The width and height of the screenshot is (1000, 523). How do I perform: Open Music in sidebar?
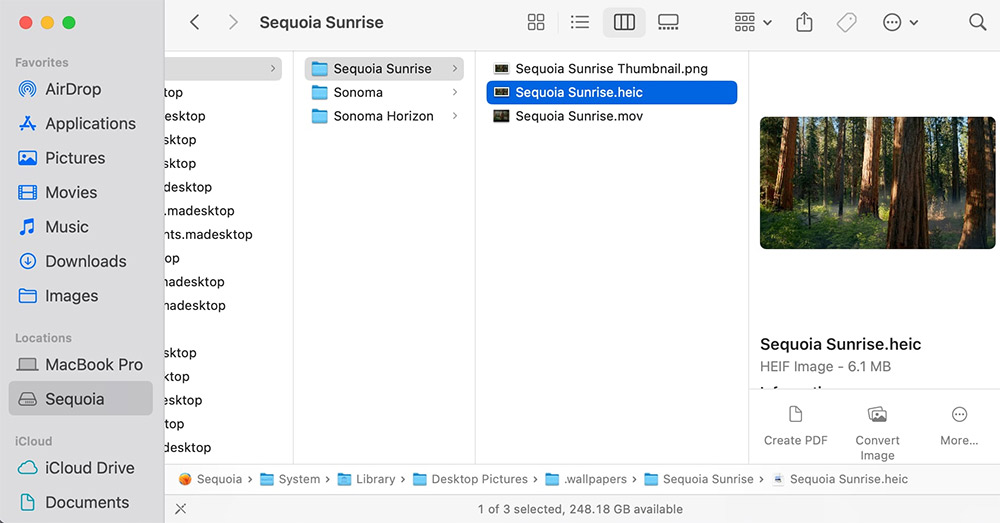(x=81, y=227)
